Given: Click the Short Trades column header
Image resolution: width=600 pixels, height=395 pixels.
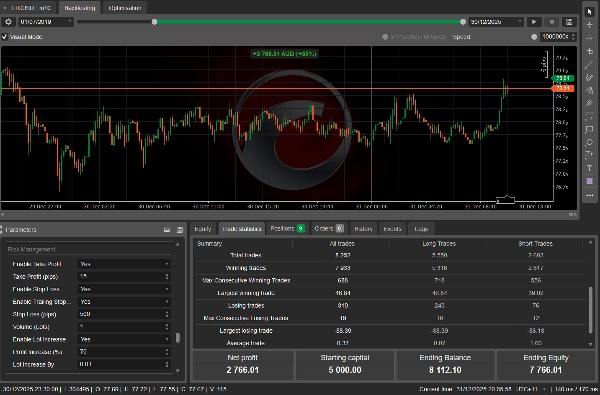Looking at the screenshot, I should click(x=535, y=243).
